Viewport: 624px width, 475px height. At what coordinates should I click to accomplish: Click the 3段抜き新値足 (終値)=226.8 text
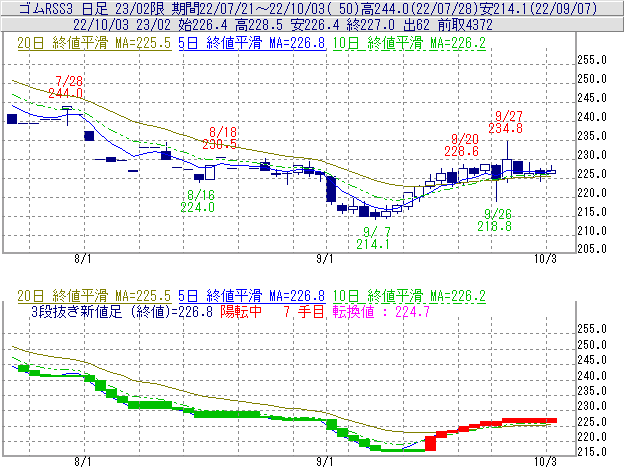tap(122, 311)
